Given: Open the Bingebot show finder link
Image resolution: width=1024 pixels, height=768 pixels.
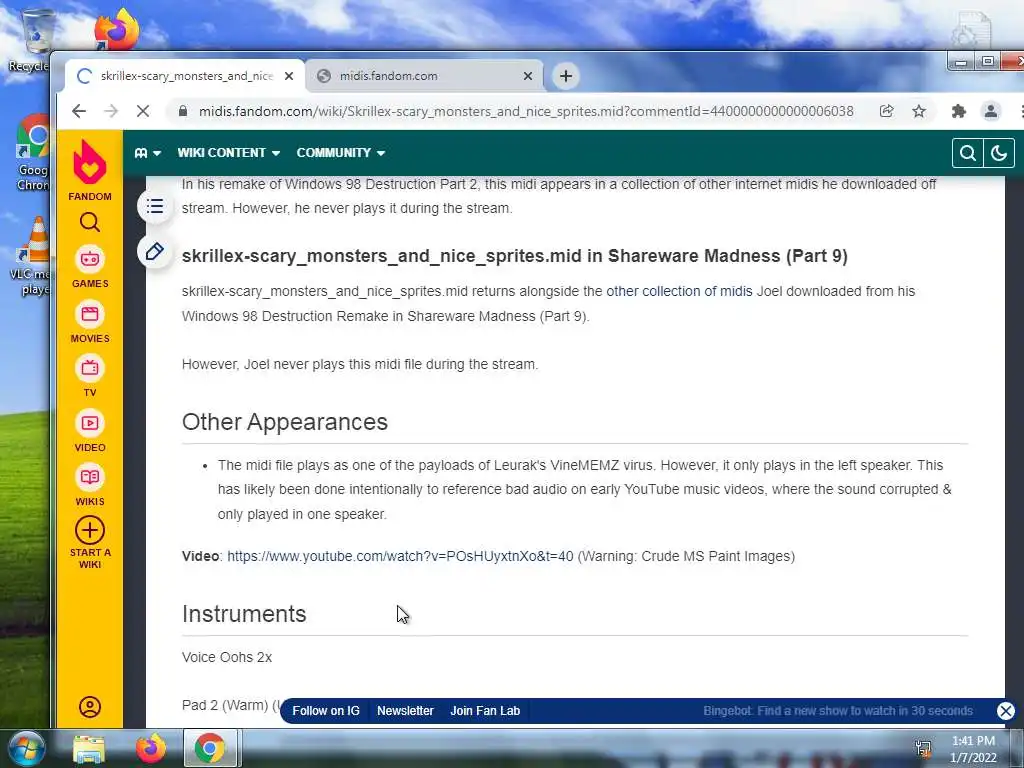Looking at the screenshot, I should point(838,711).
